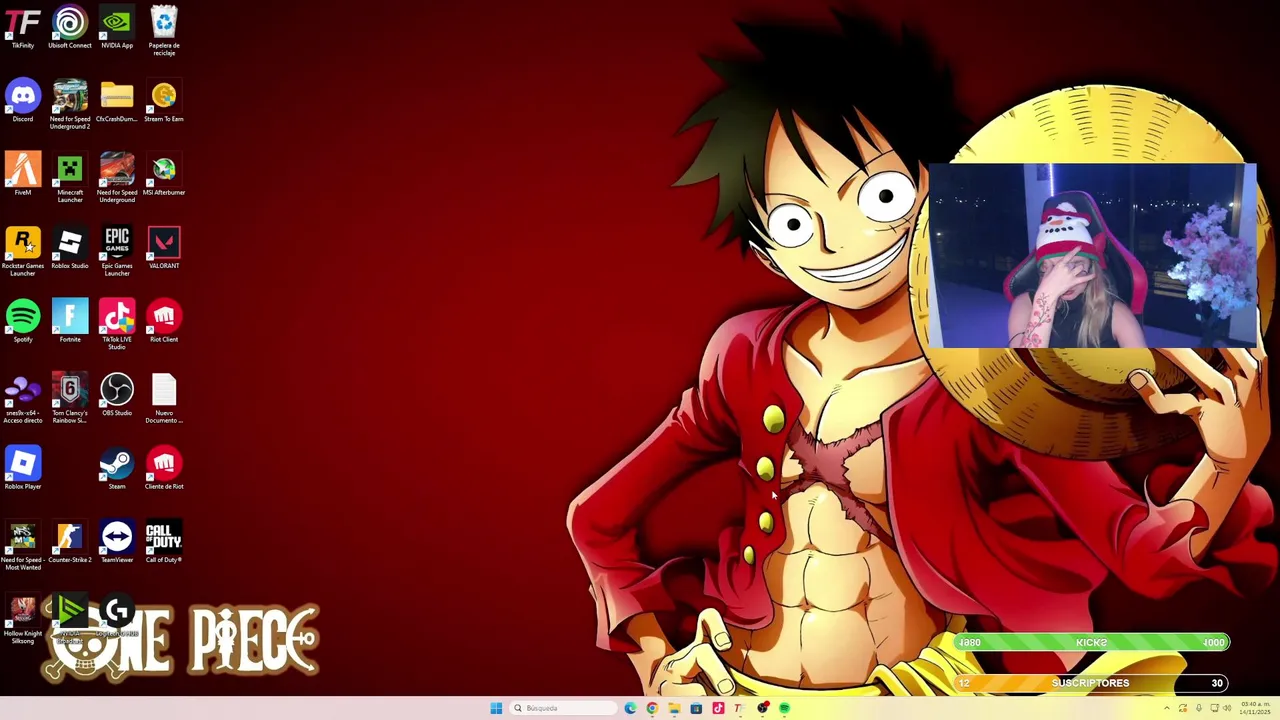Open the Logitech G HUB desktop icon
This screenshot has width=1280, height=720.
pos(117,612)
